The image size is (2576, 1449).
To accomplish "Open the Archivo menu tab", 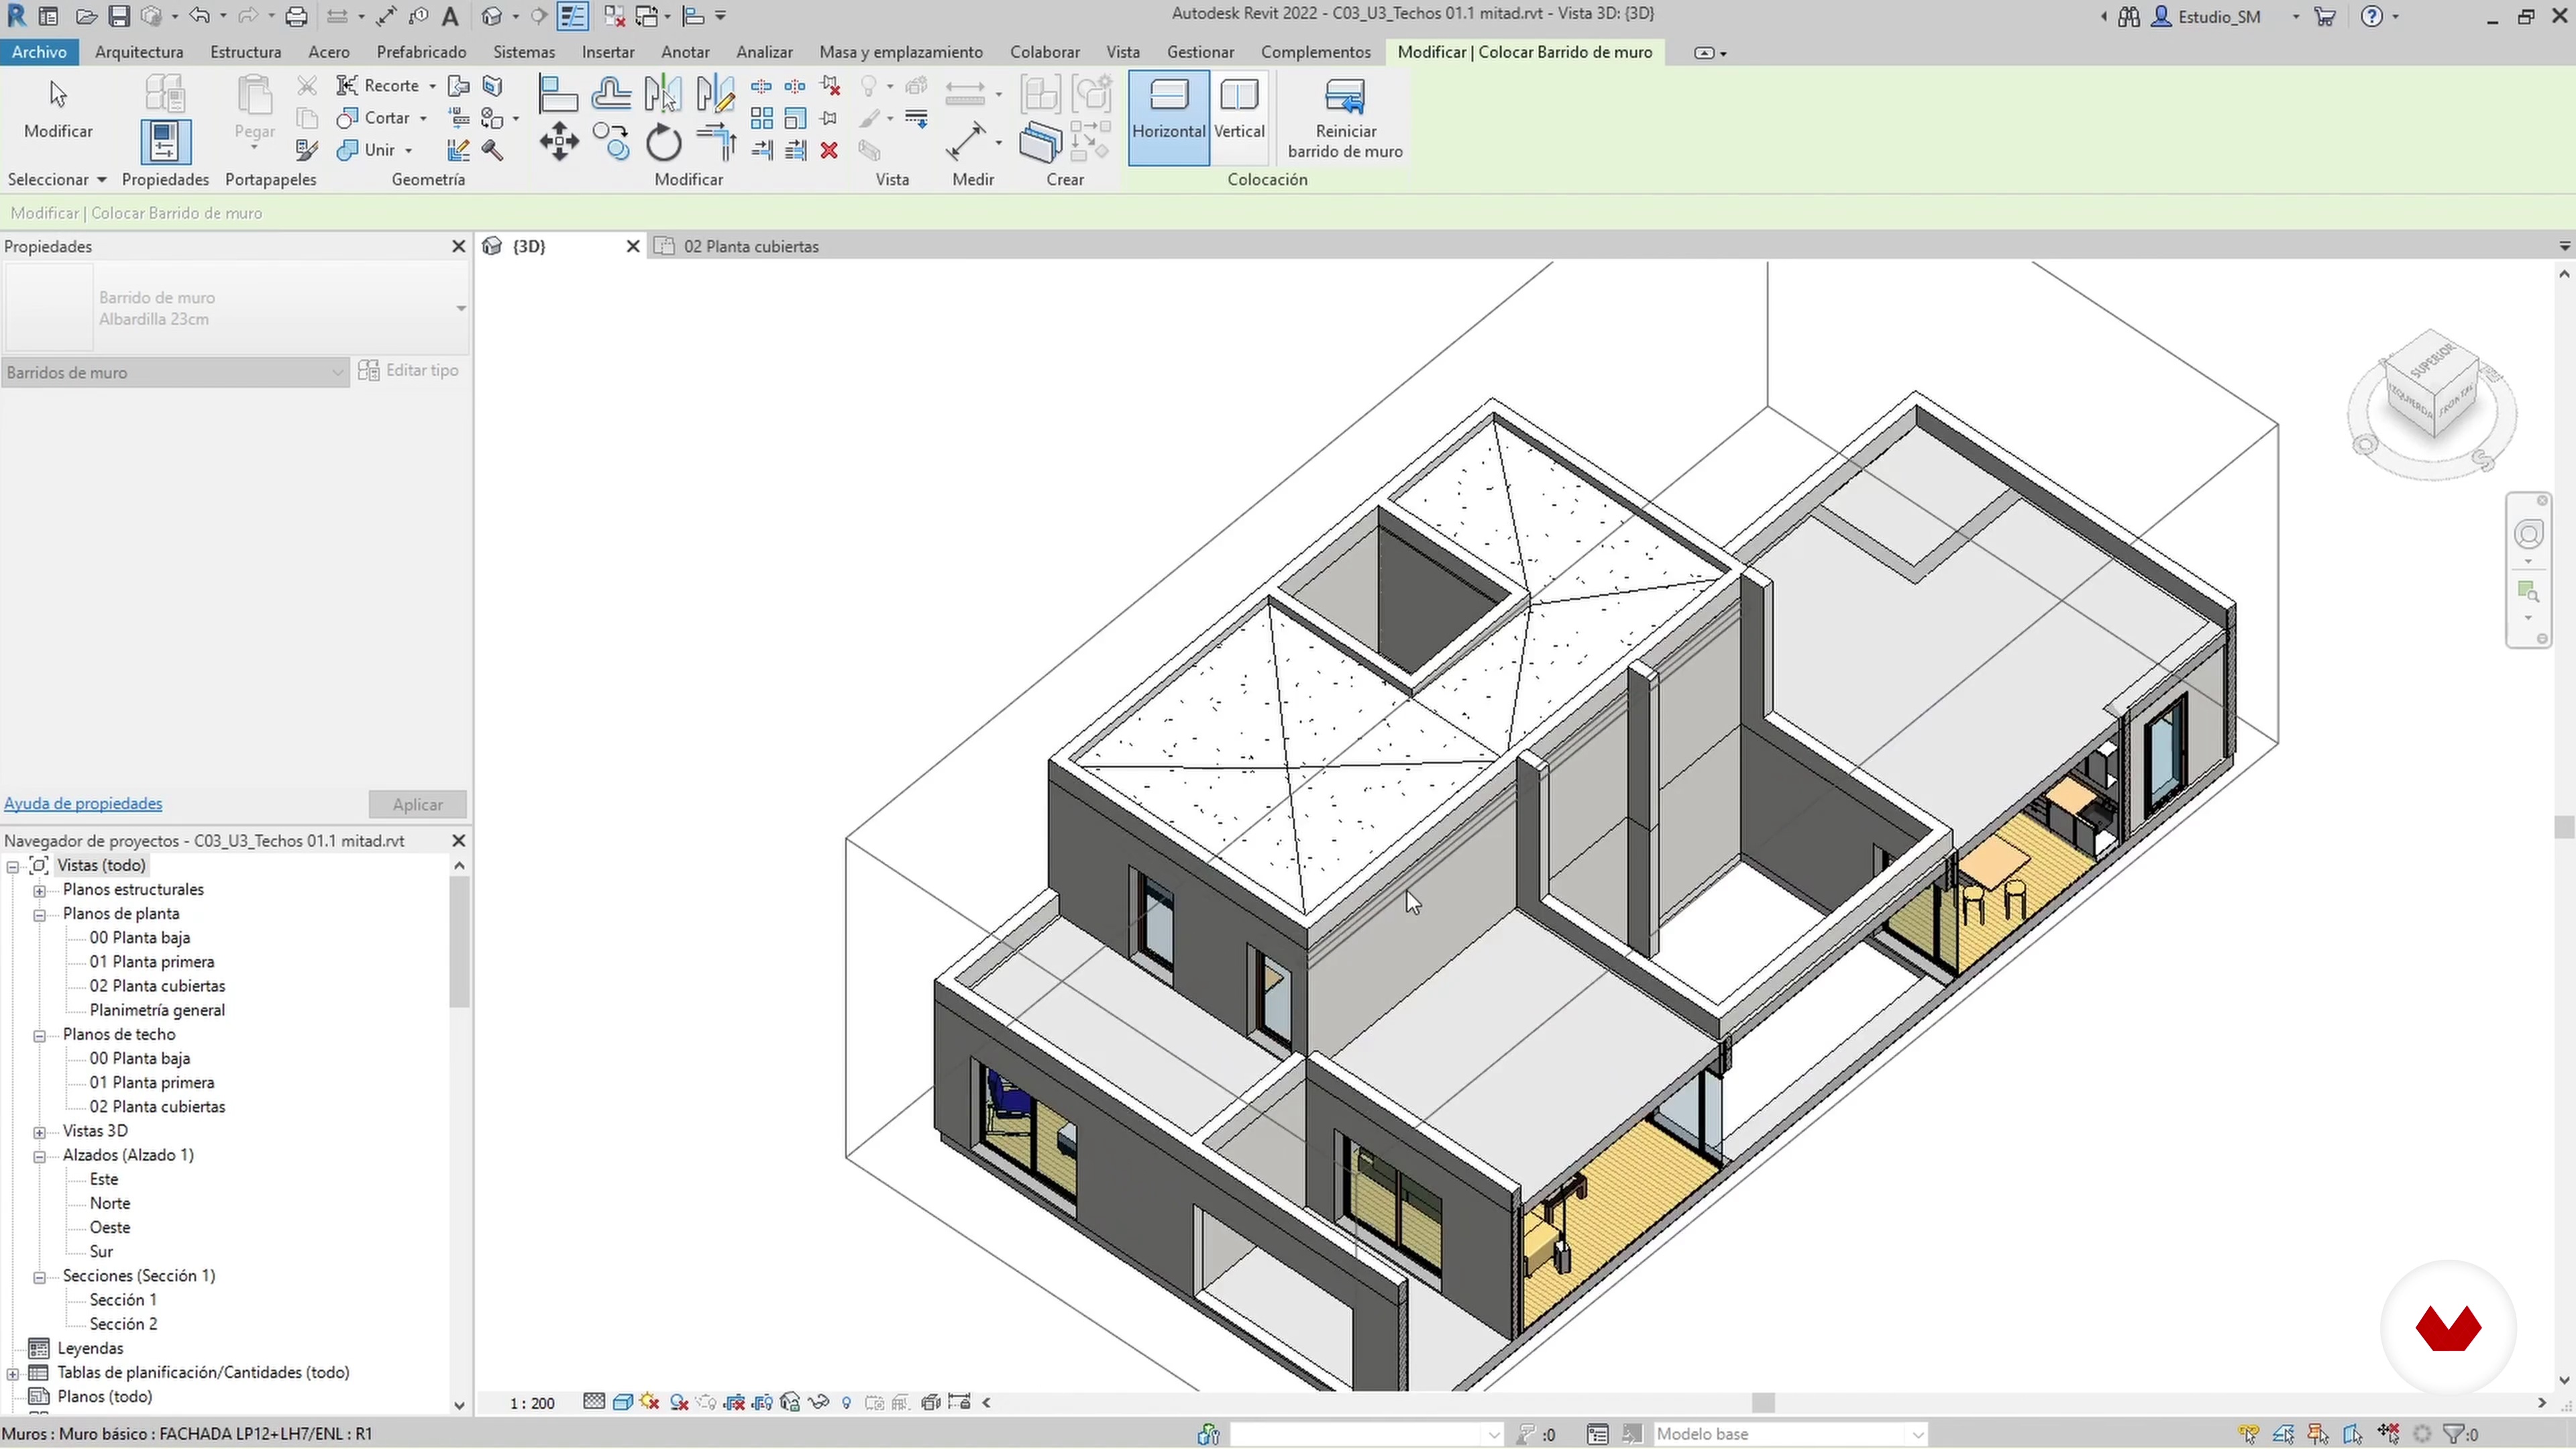I will pyautogui.click(x=39, y=52).
